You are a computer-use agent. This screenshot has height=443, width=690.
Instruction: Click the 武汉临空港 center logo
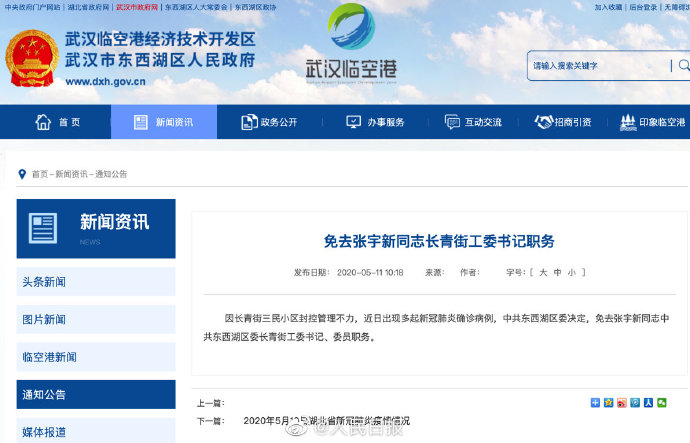(351, 46)
